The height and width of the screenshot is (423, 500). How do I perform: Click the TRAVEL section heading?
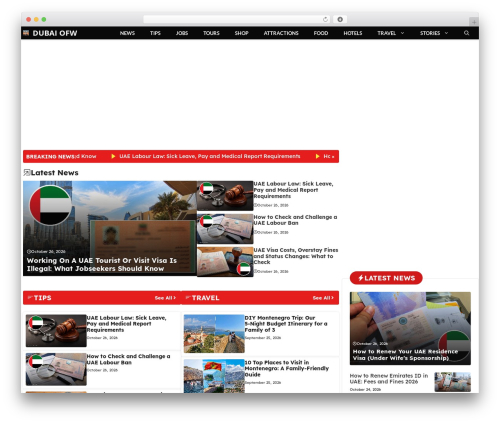point(205,298)
